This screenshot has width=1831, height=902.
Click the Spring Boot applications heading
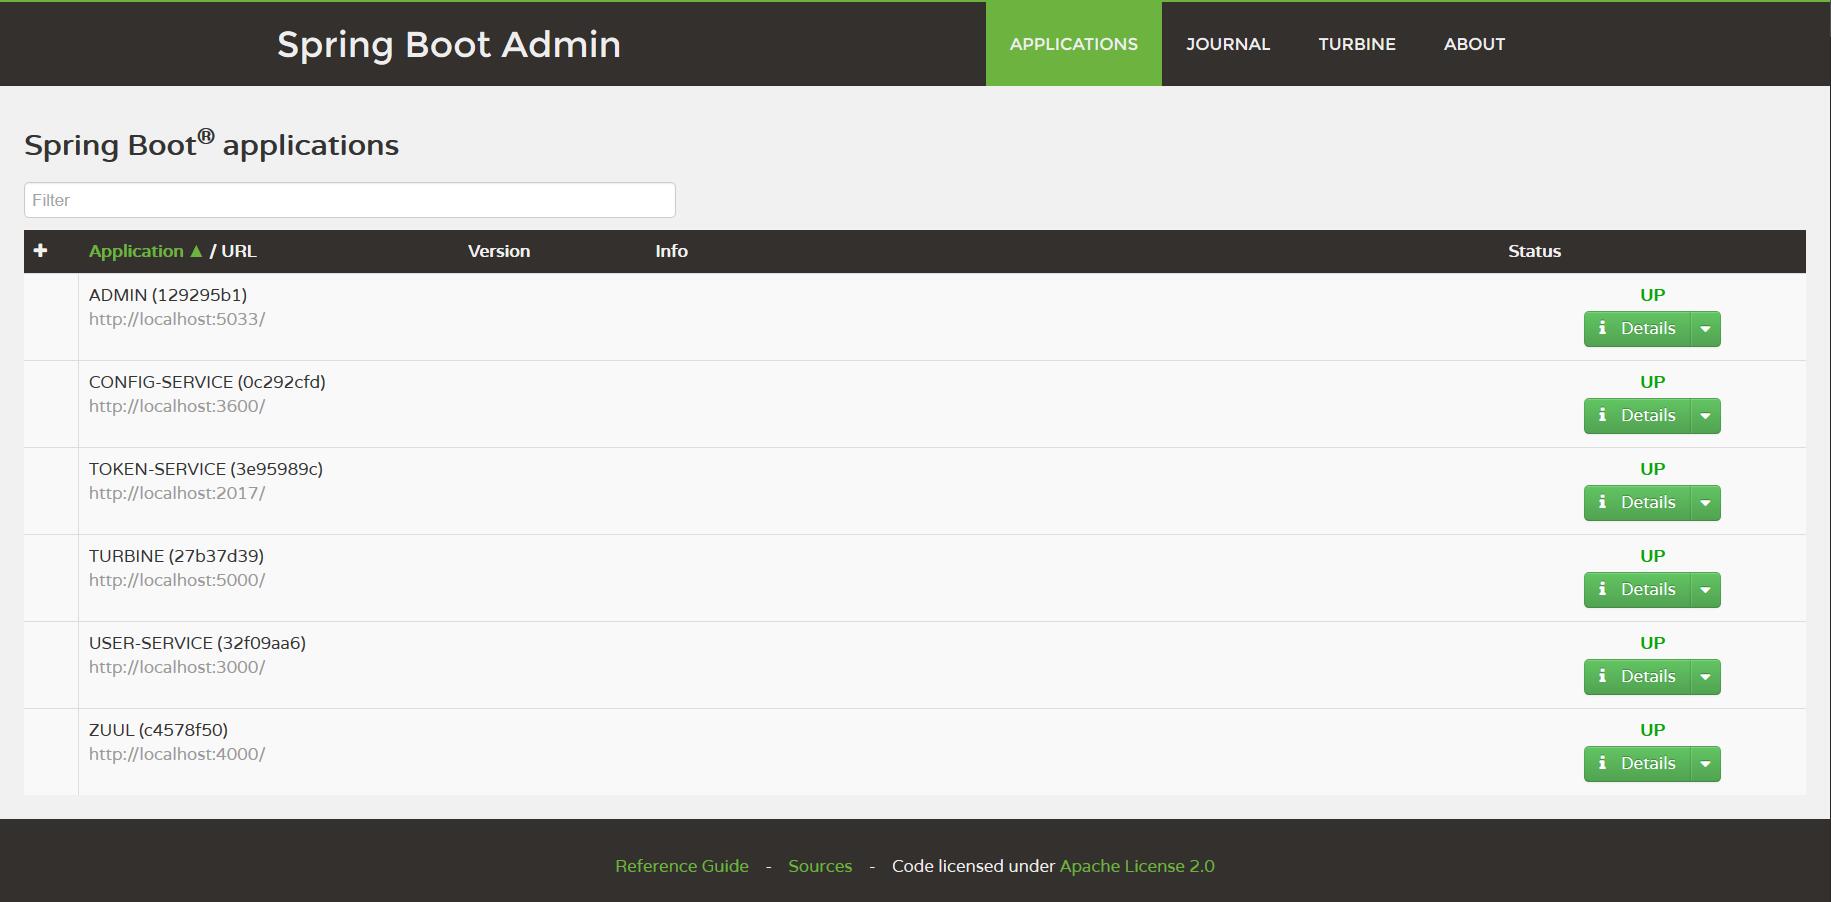pyautogui.click(x=211, y=144)
